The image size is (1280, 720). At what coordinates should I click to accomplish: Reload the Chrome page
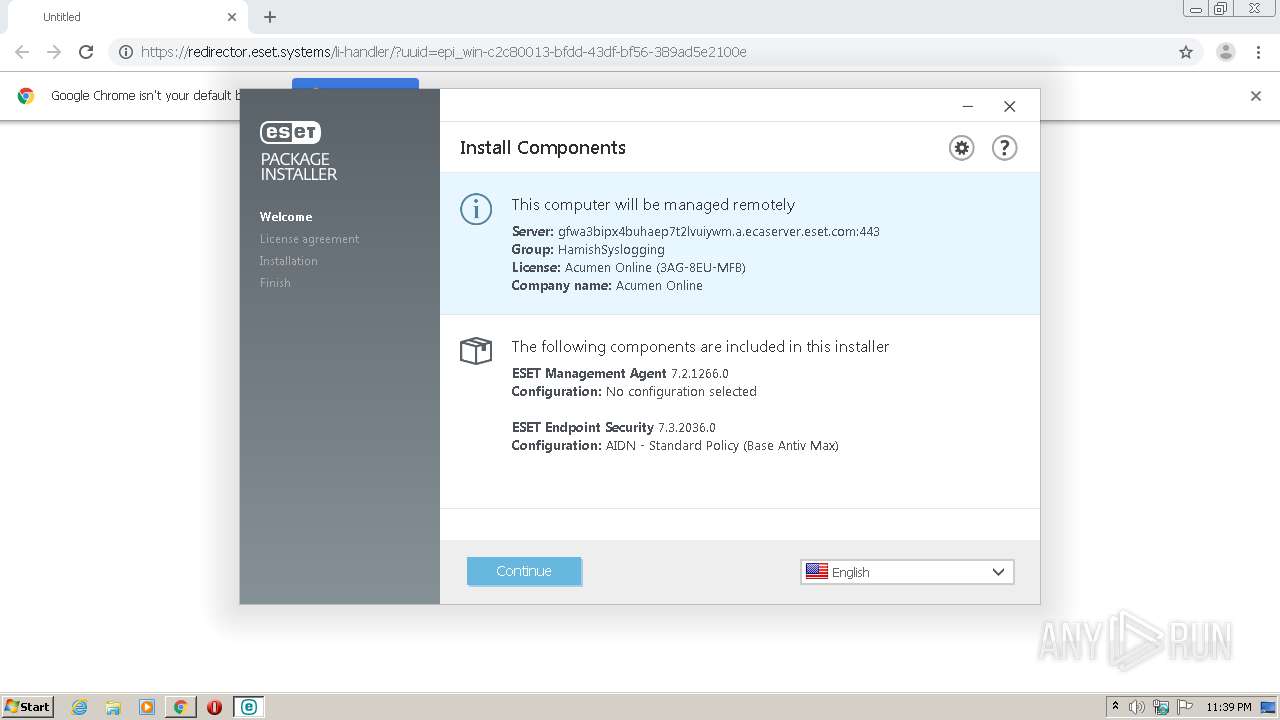pos(86,52)
